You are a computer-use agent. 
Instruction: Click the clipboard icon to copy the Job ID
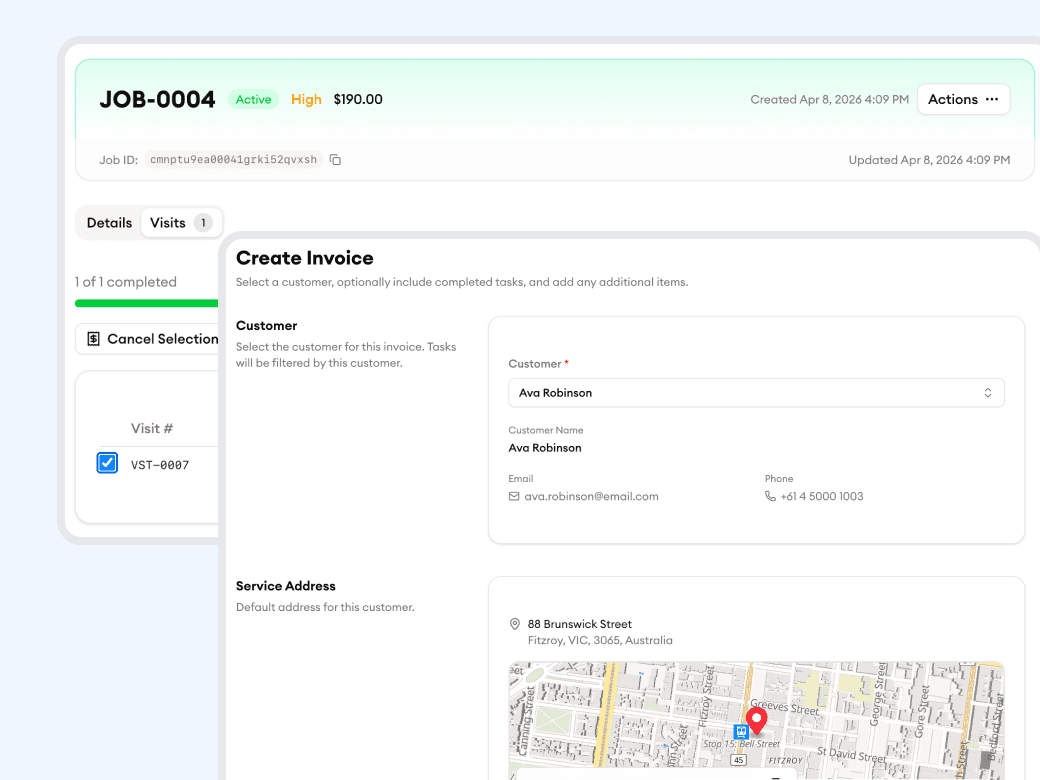click(x=335, y=159)
